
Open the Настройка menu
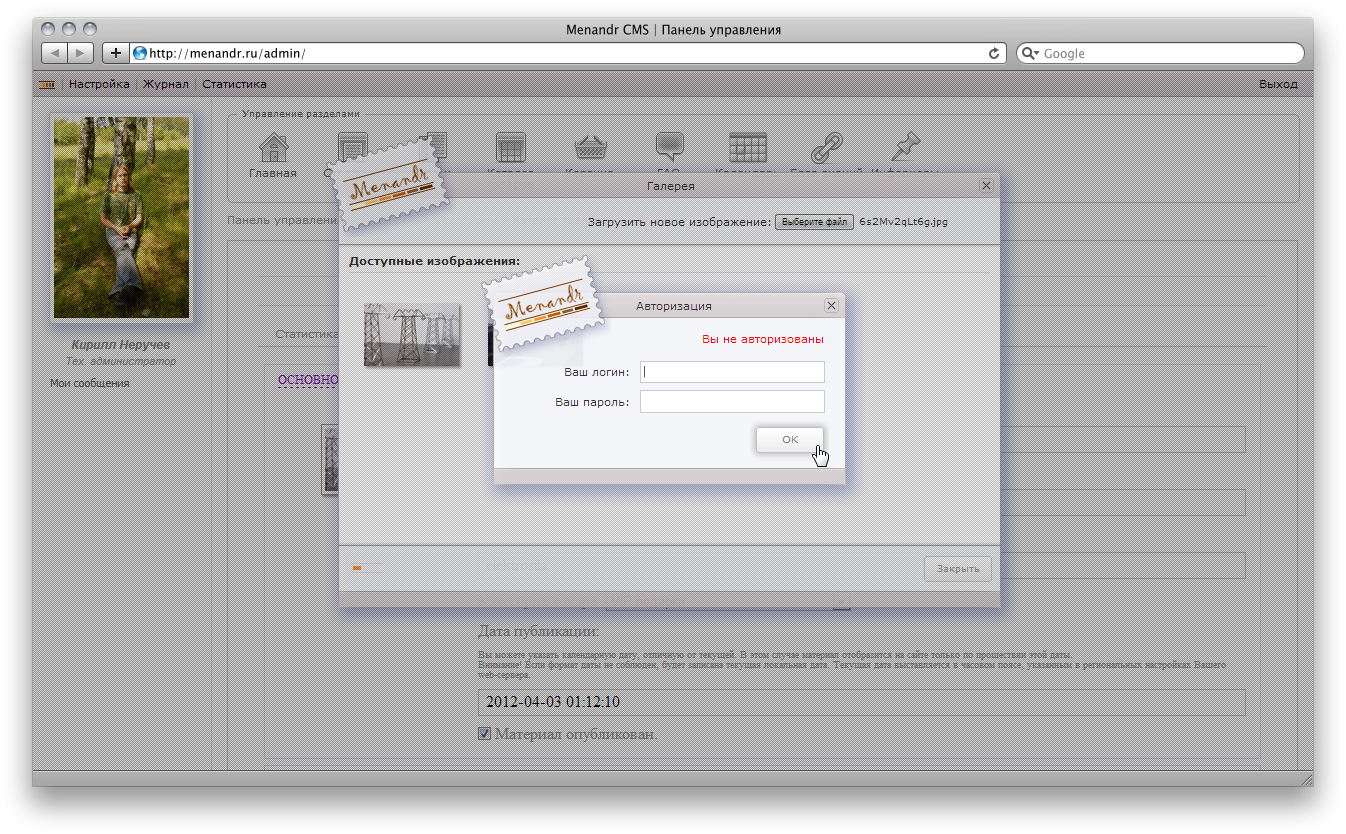[x=99, y=84]
